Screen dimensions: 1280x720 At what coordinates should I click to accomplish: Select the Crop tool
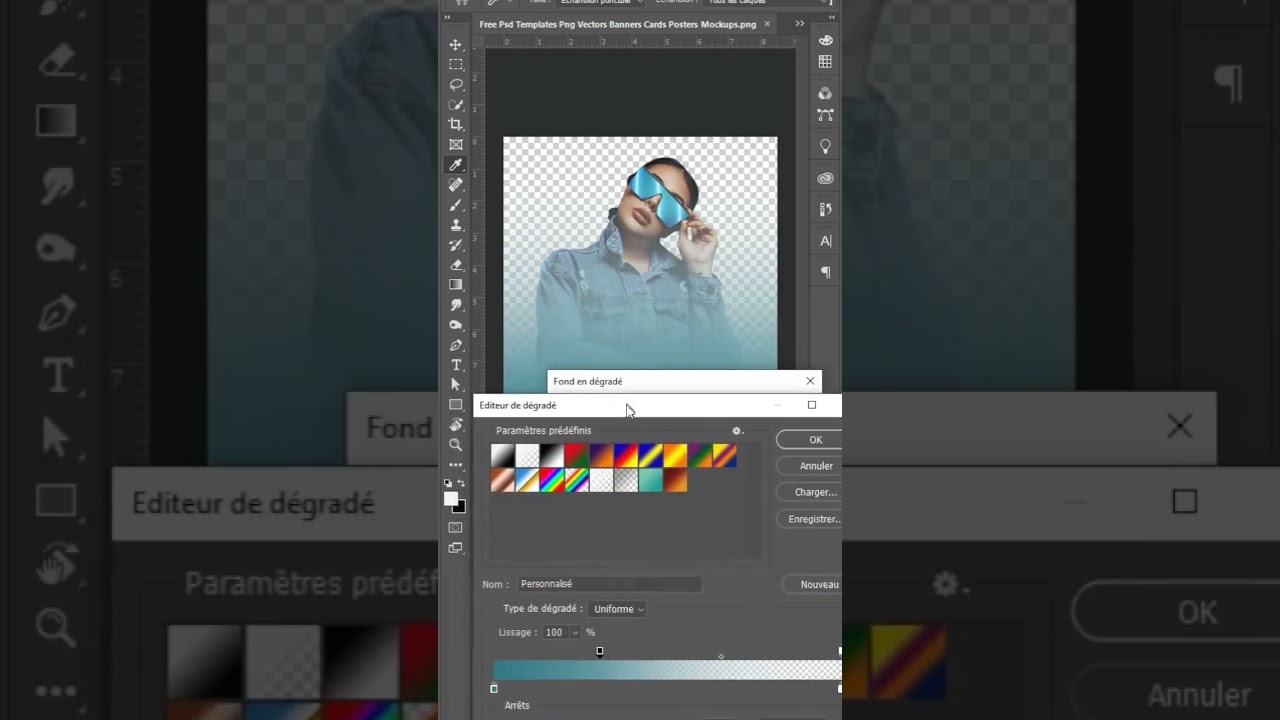point(456,125)
